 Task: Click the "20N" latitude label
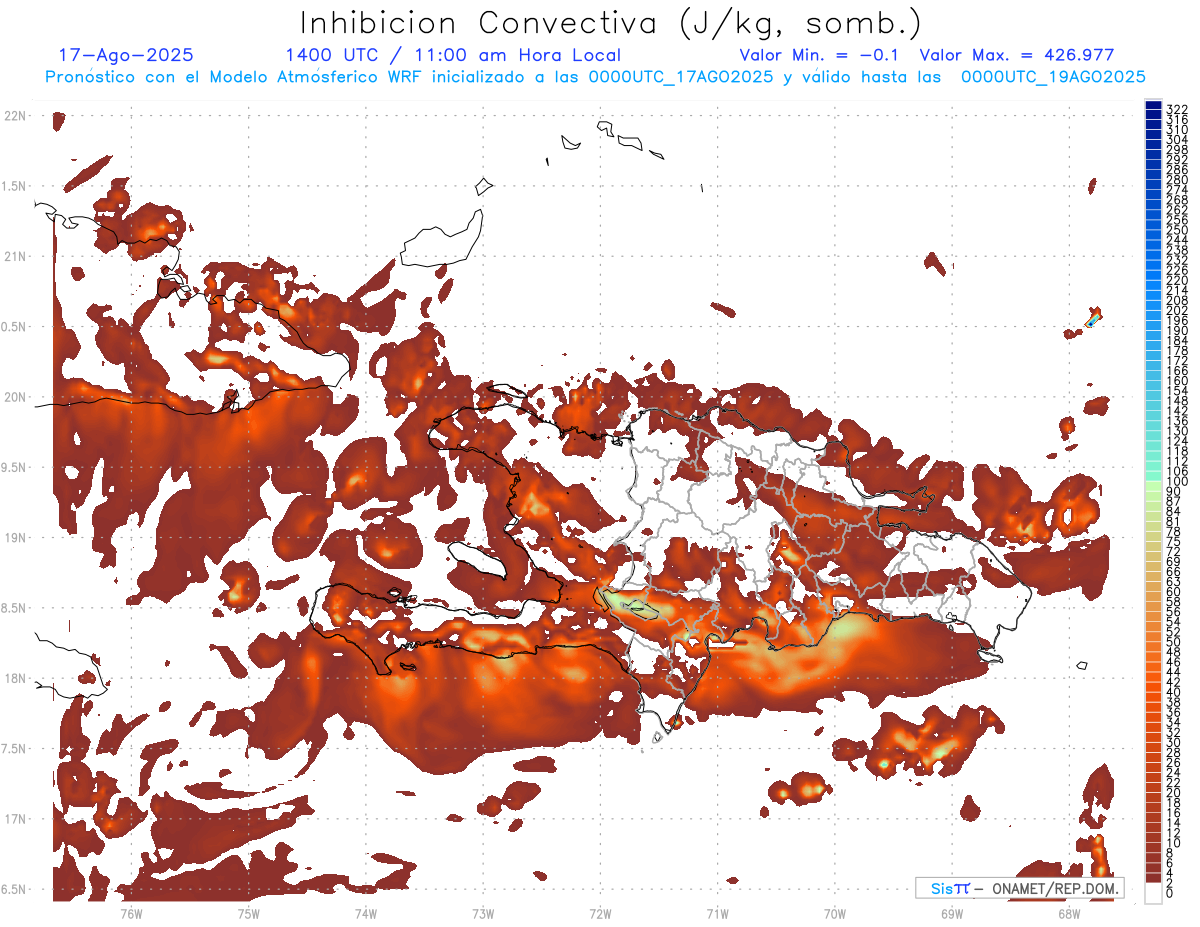(x=15, y=397)
